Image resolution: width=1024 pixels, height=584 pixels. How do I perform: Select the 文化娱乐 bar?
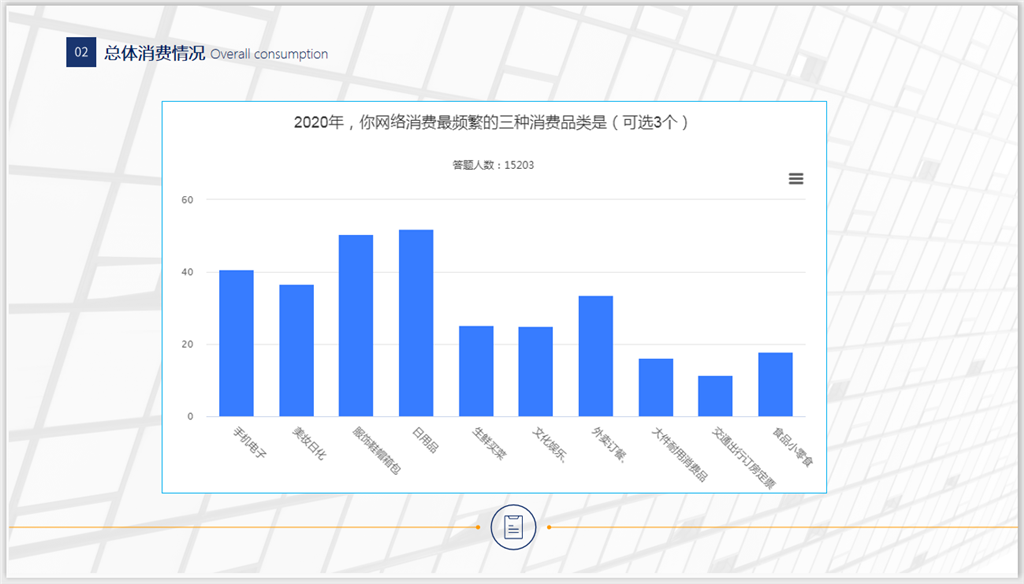[x=535, y=371]
